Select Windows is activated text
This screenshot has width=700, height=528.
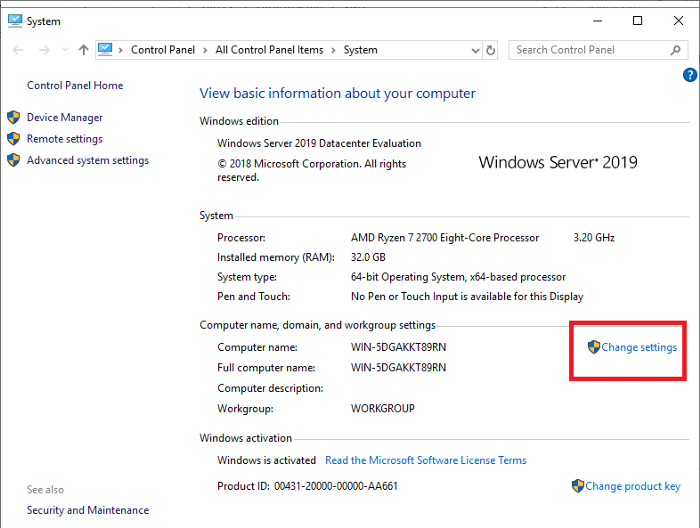(267, 460)
